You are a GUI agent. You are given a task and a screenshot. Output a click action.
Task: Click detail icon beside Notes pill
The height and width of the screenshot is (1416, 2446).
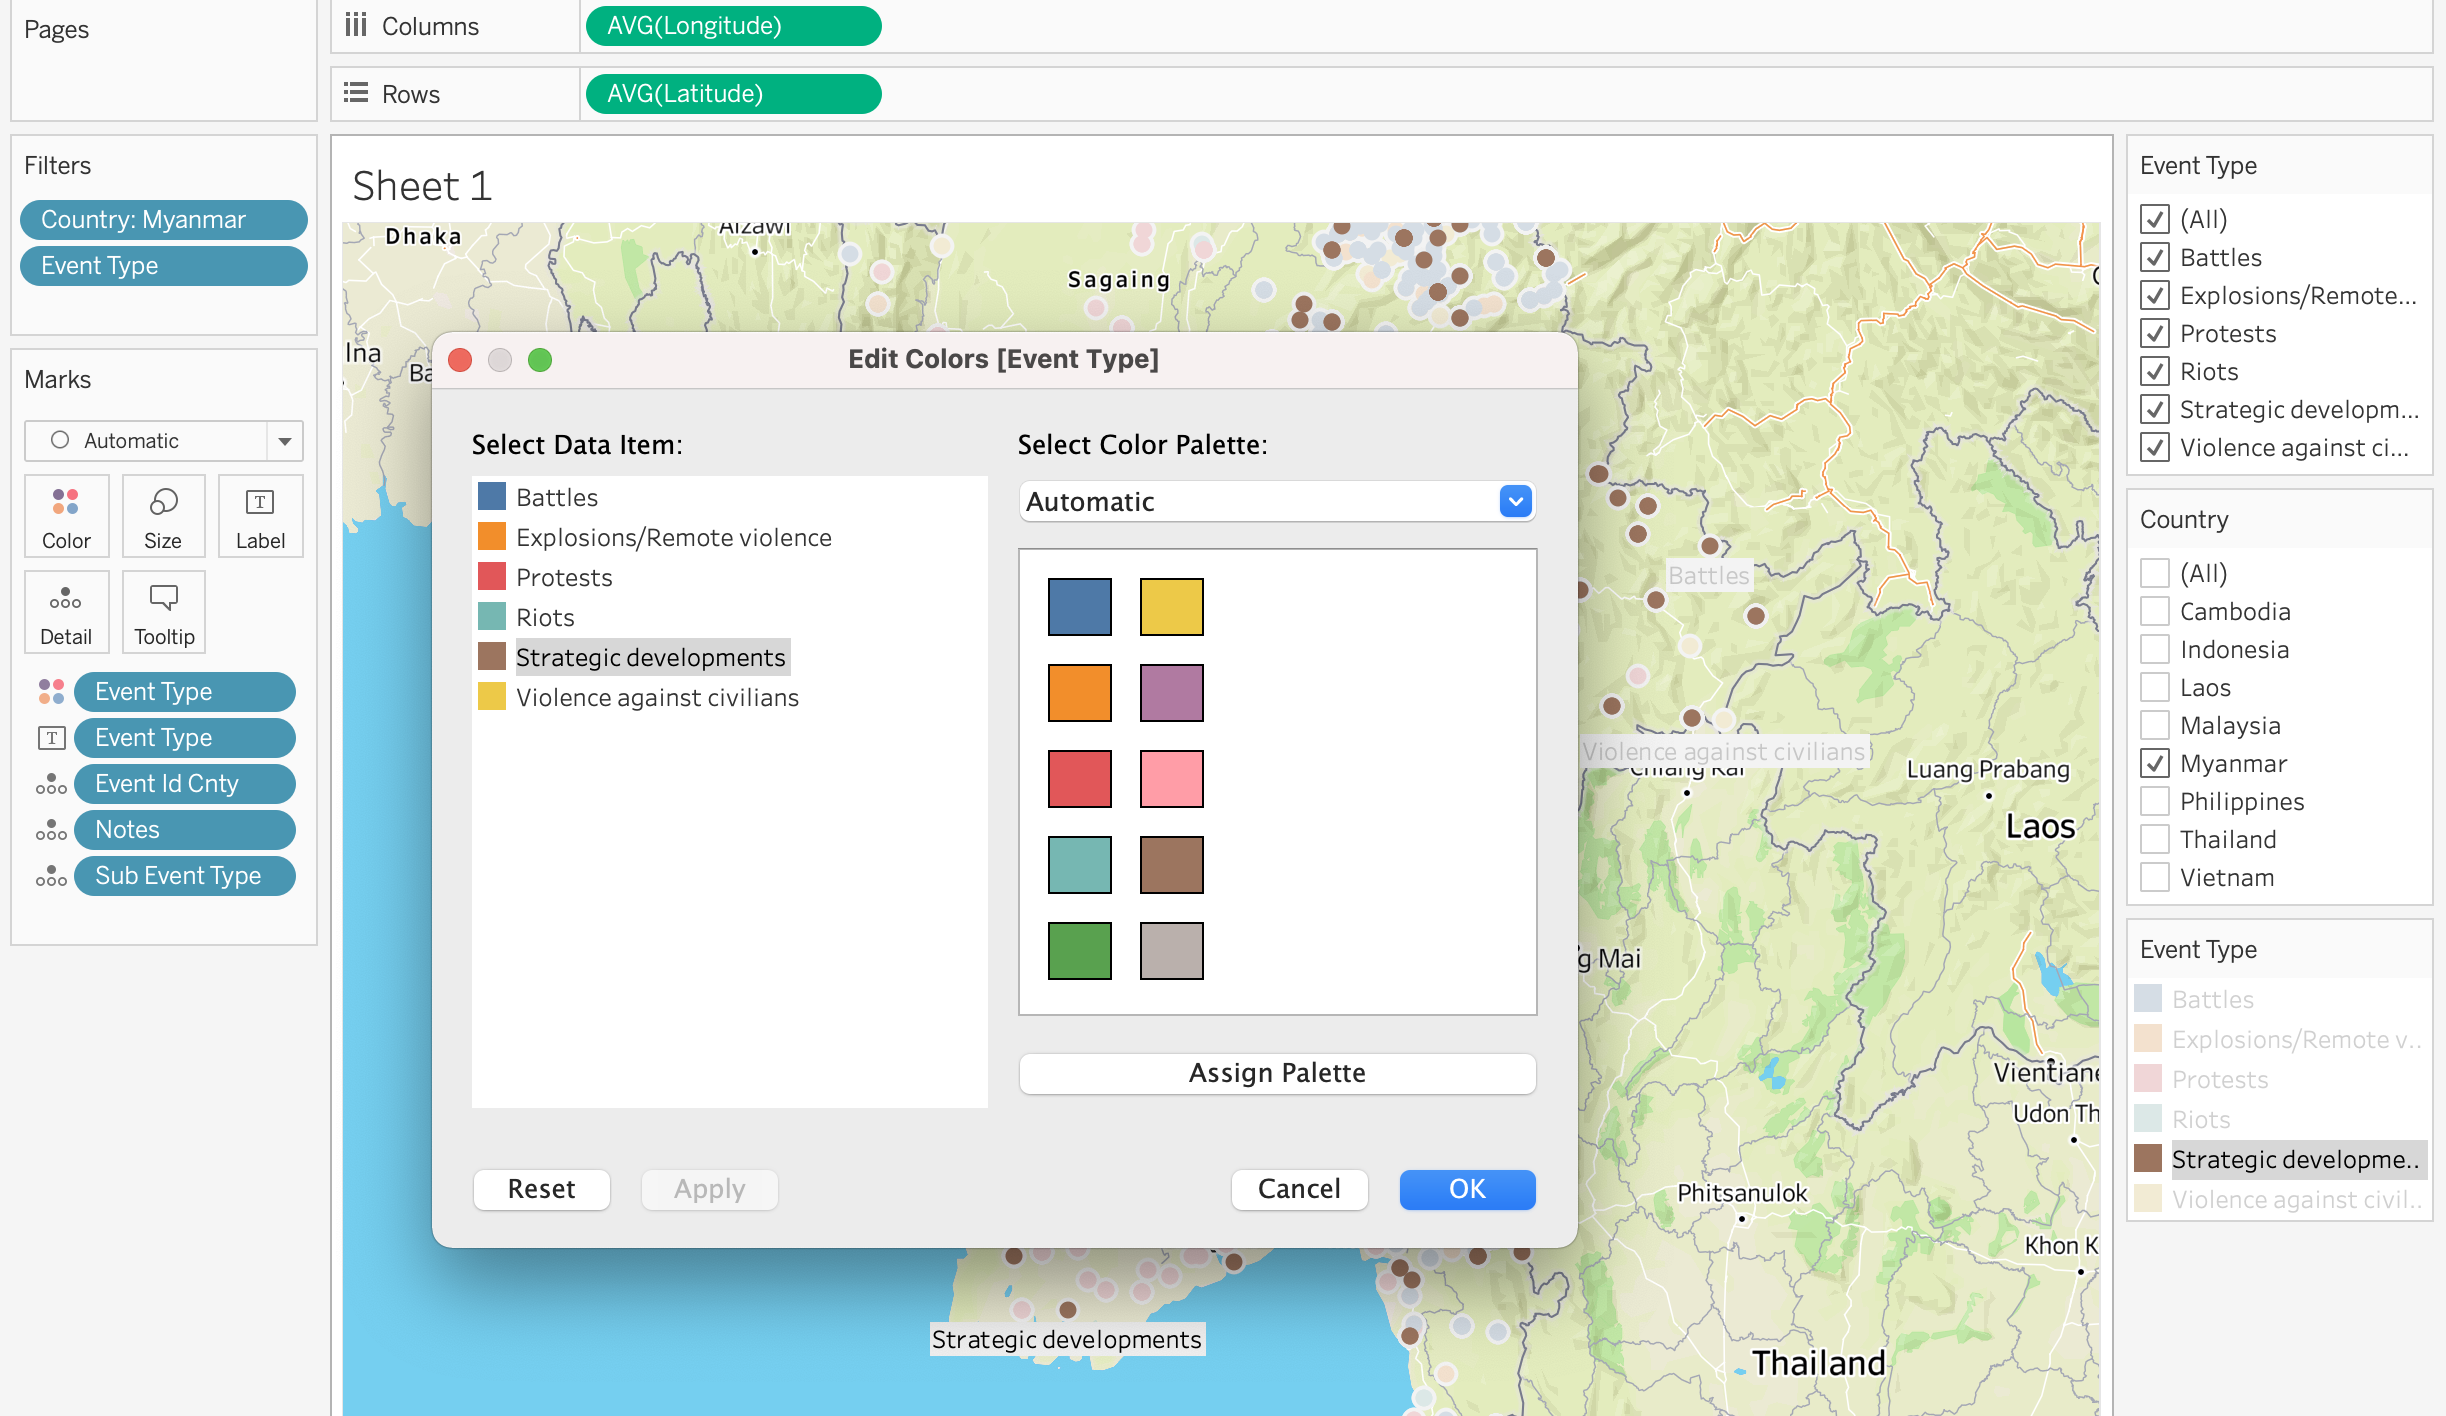51,830
